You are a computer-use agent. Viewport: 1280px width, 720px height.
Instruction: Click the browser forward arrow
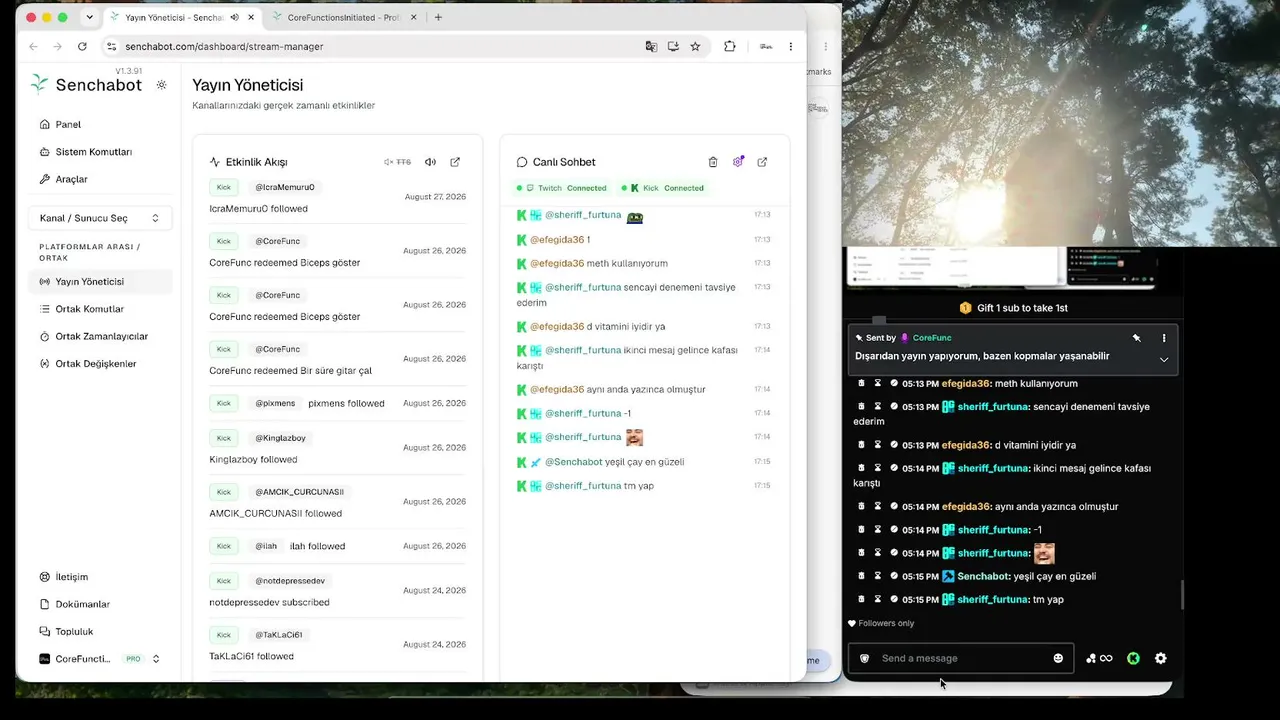coord(57,46)
